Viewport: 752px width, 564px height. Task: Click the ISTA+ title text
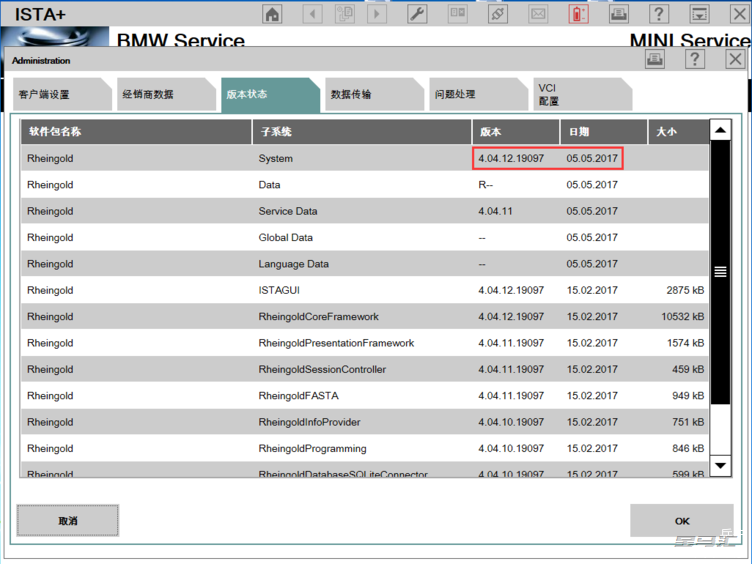click(x=40, y=14)
